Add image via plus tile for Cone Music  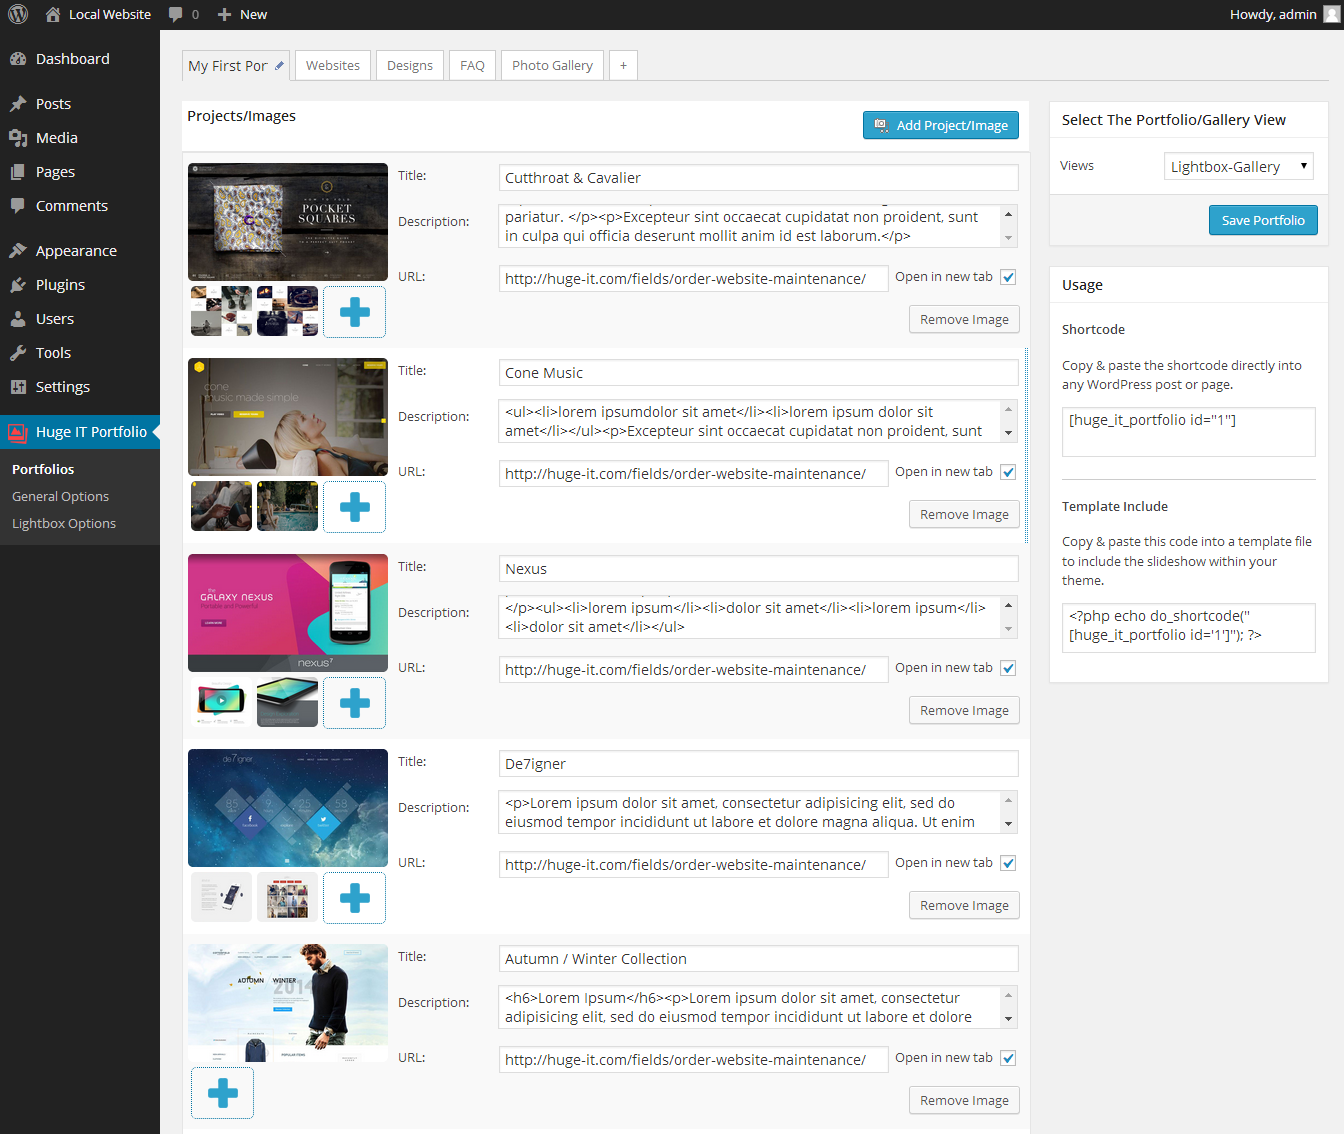point(354,507)
